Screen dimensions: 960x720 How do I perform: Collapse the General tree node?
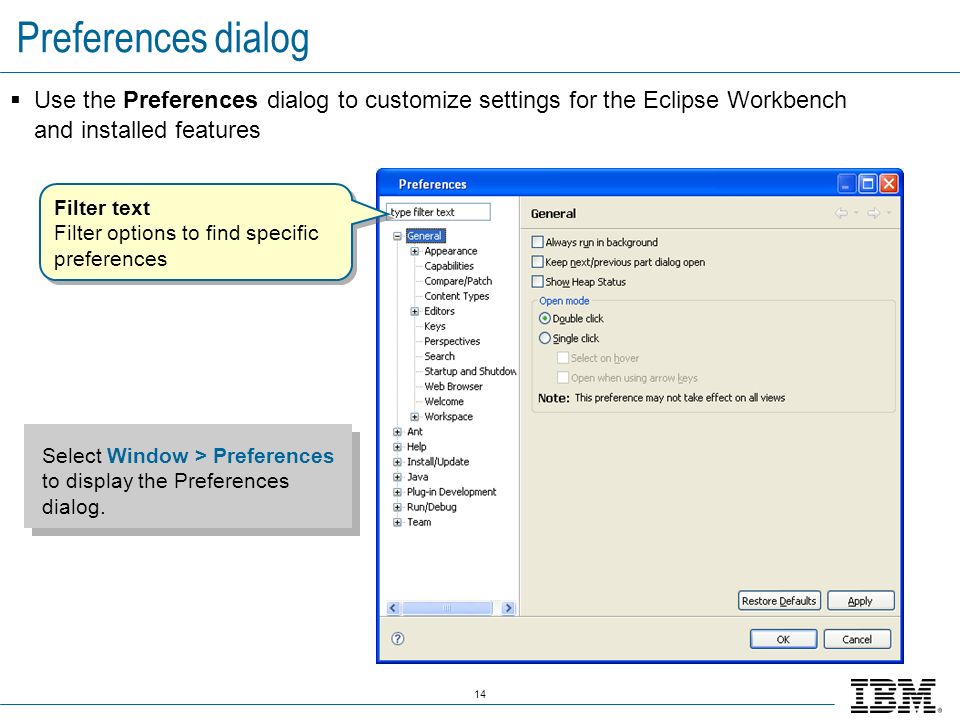(397, 236)
